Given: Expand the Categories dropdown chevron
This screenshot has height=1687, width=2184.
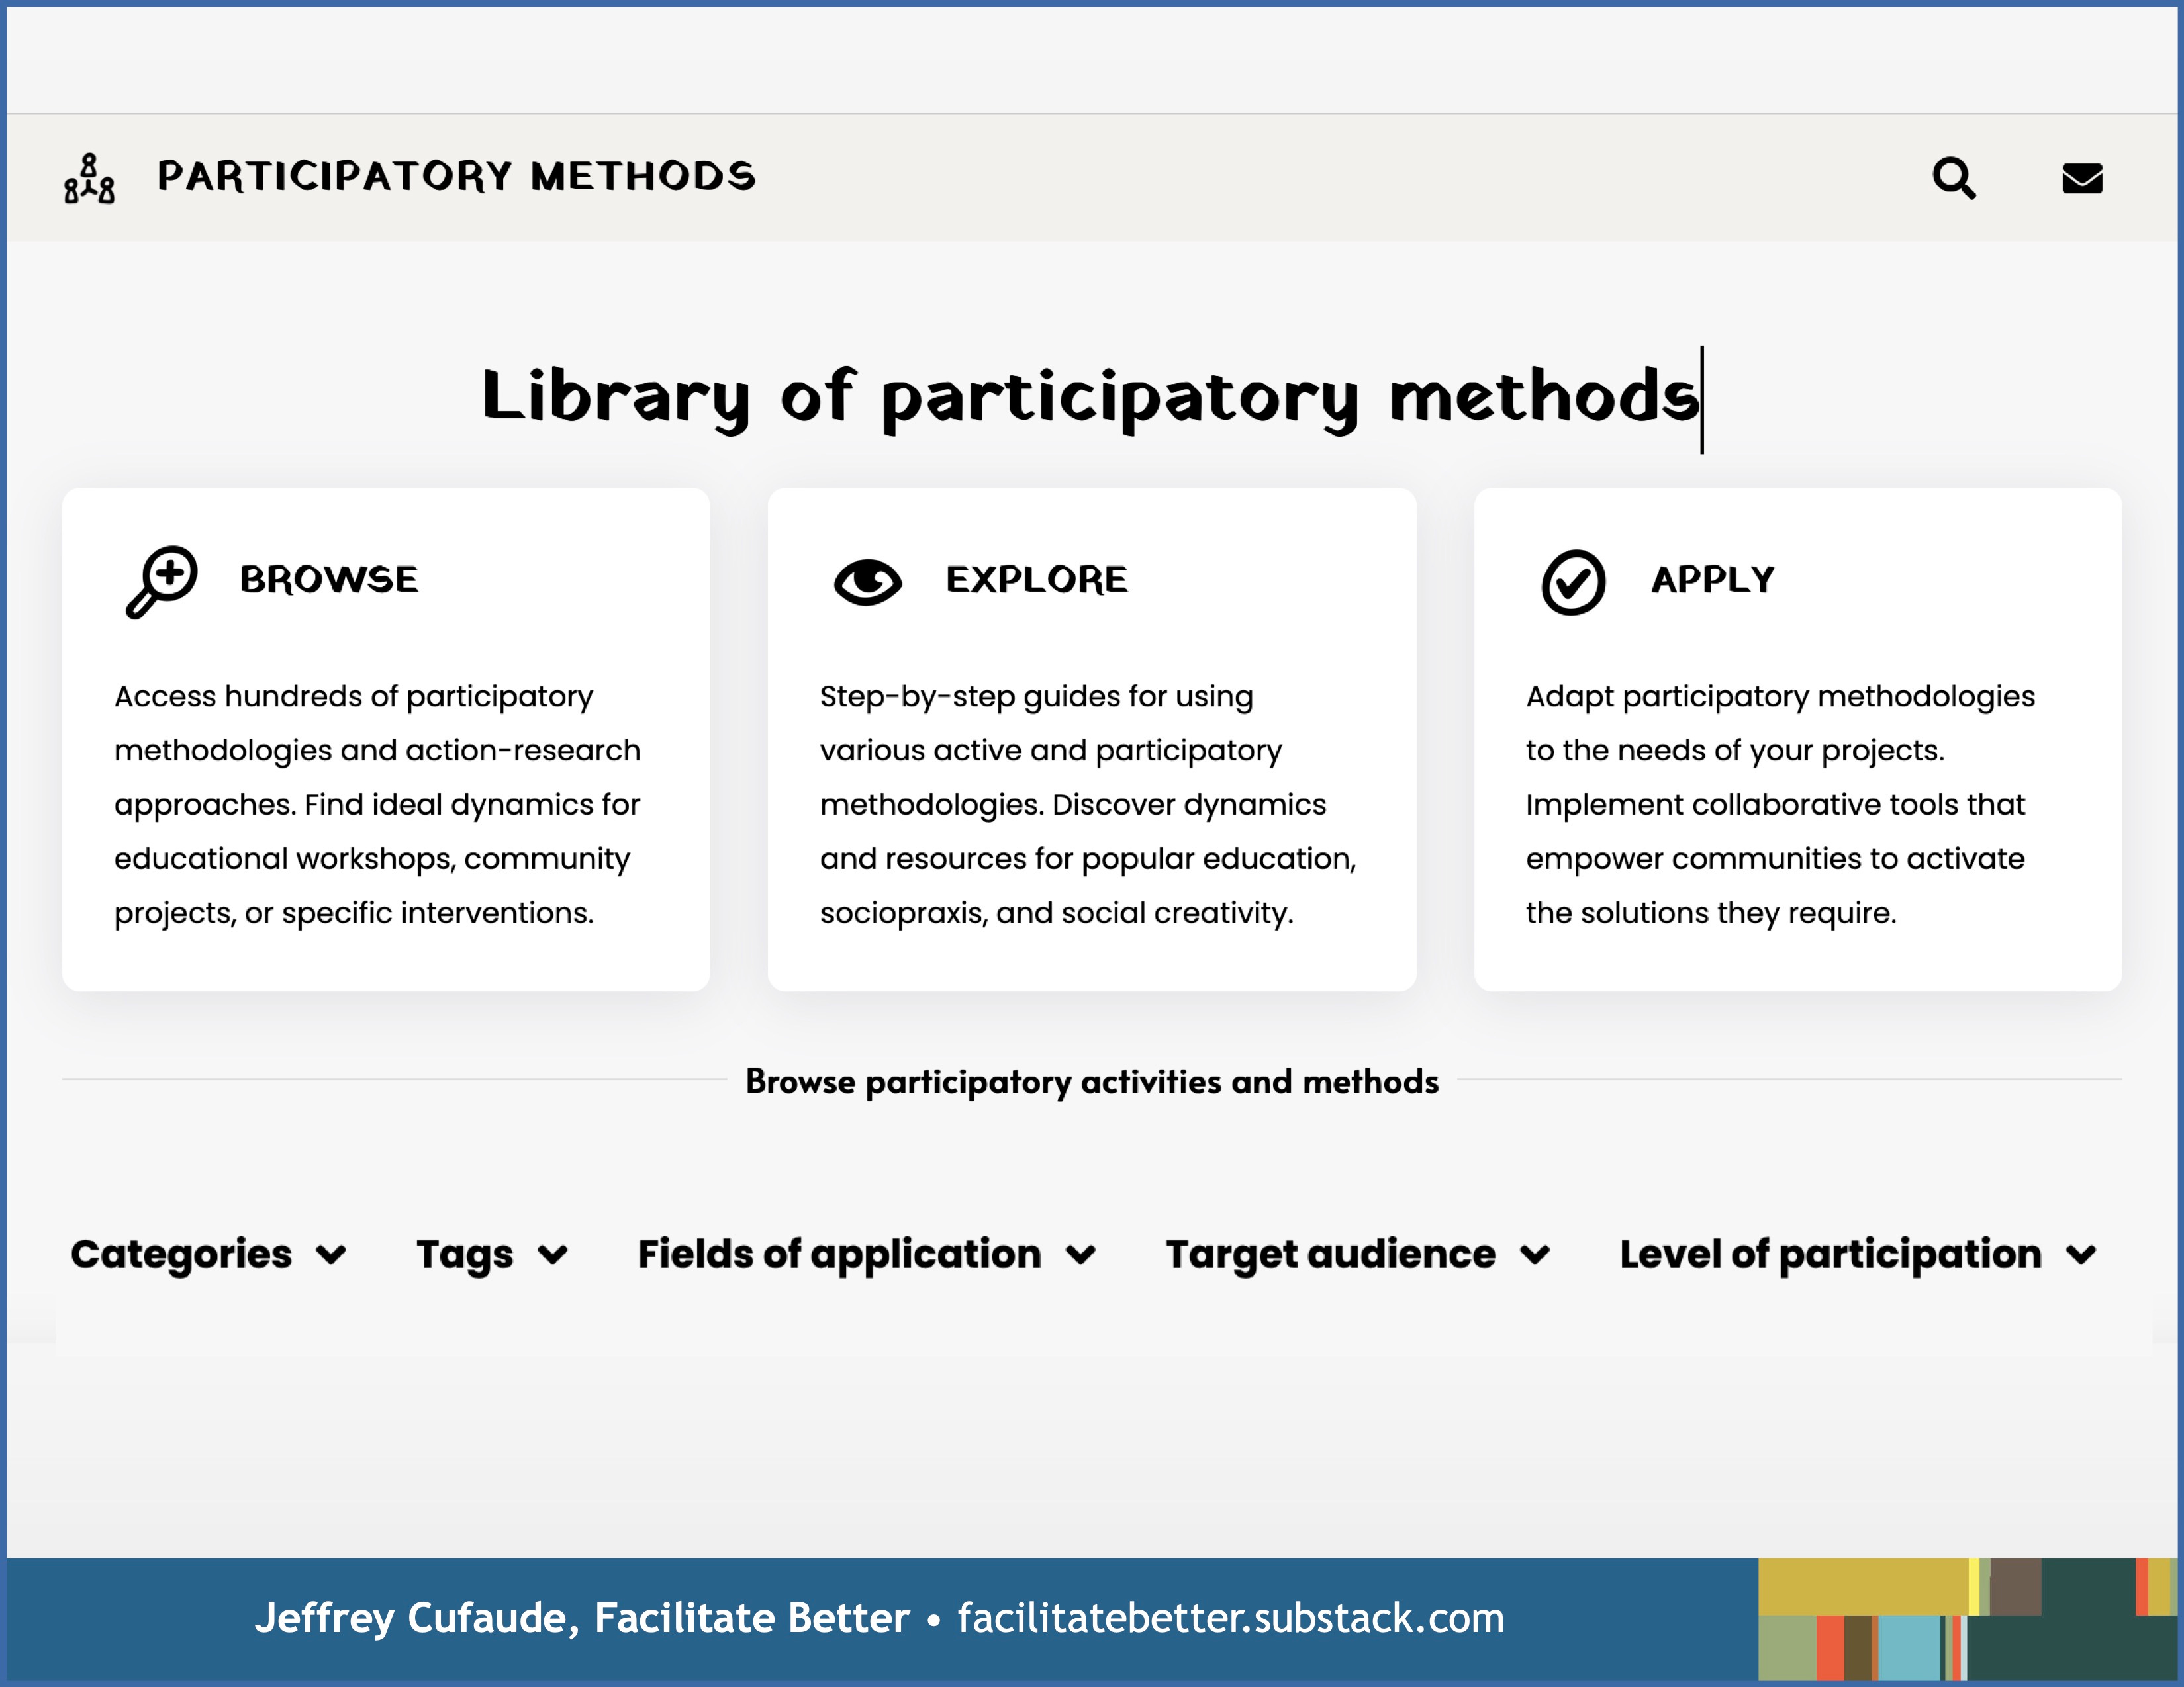Looking at the screenshot, I should coord(331,1254).
